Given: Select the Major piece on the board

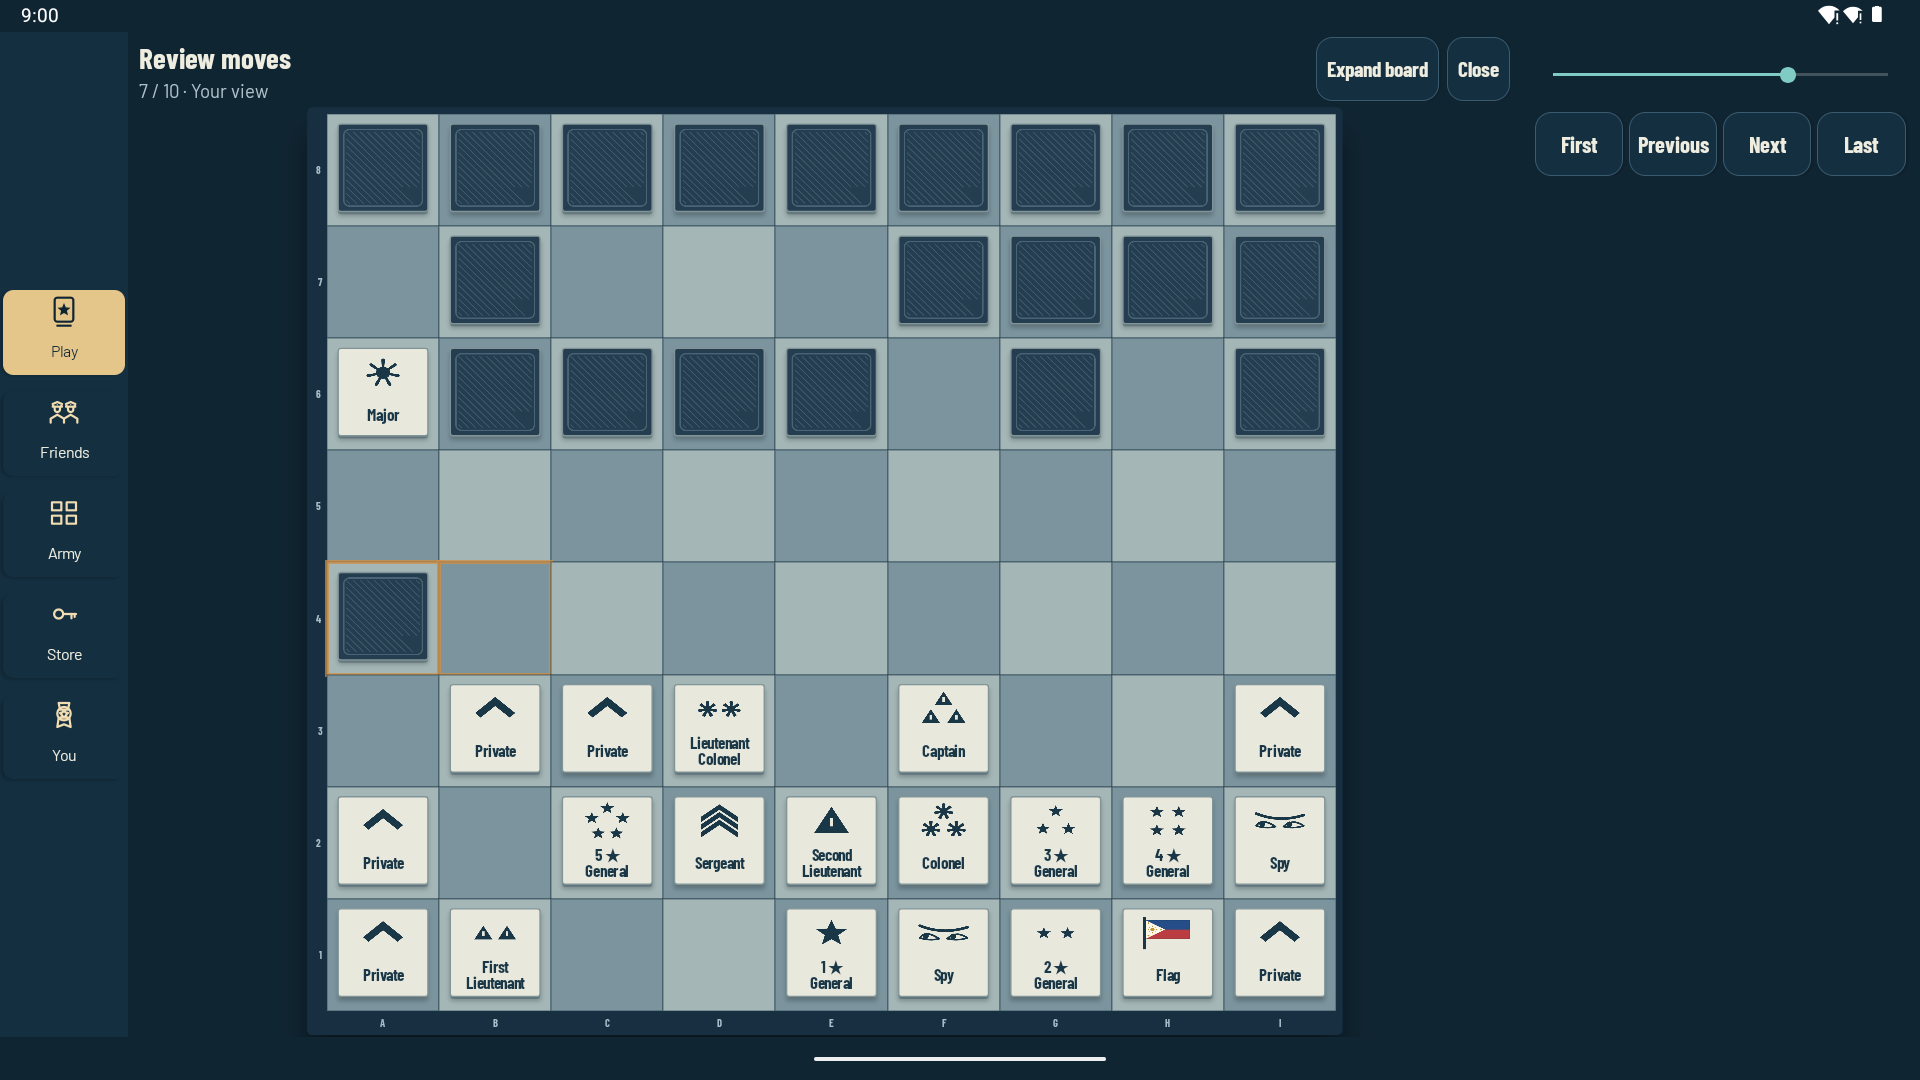Looking at the screenshot, I should point(383,393).
